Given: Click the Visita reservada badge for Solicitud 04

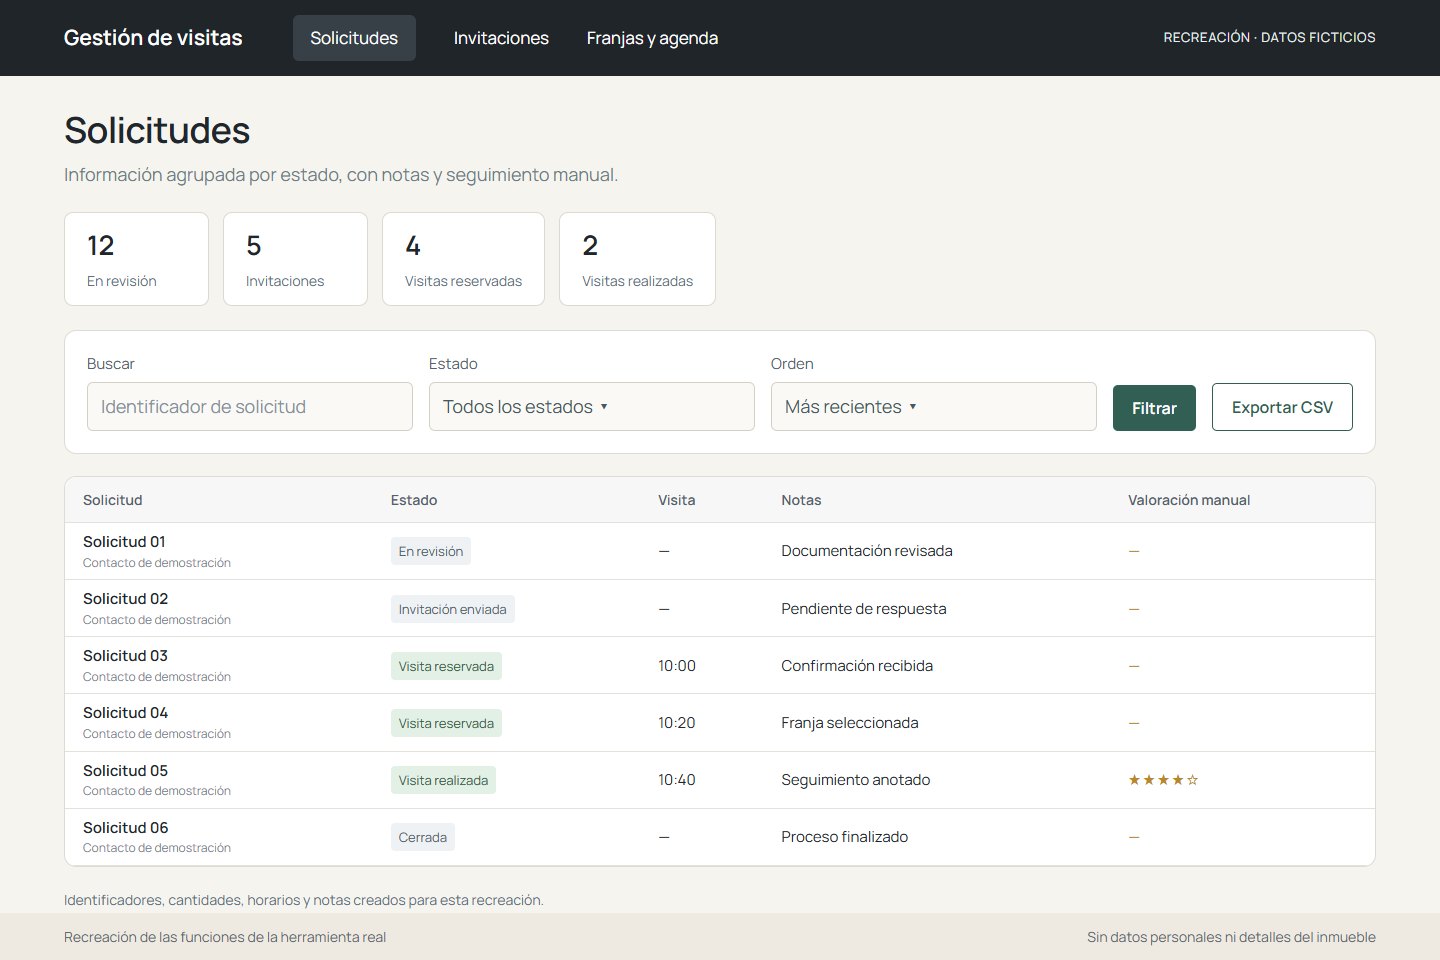Looking at the screenshot, I should pos(446,723).
